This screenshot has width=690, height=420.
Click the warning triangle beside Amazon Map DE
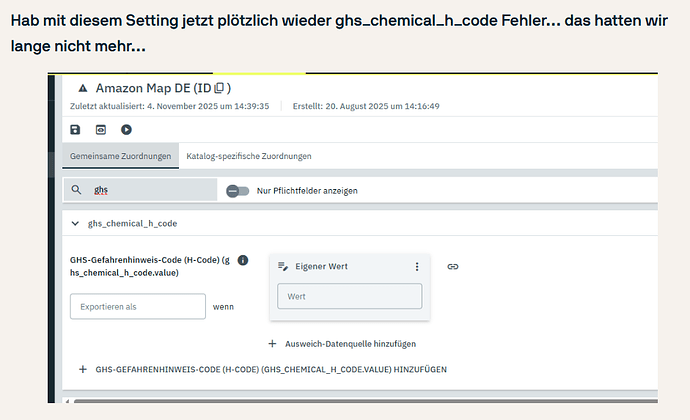[81, 89]
